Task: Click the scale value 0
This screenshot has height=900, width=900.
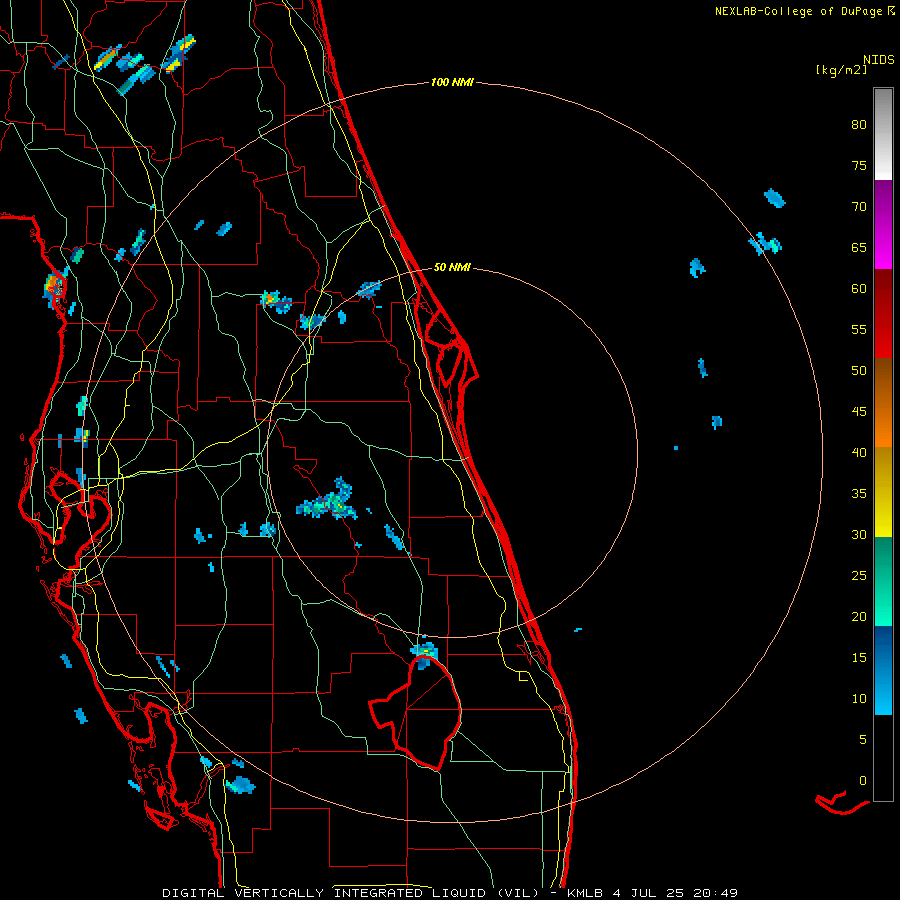Action: point(863,781)
